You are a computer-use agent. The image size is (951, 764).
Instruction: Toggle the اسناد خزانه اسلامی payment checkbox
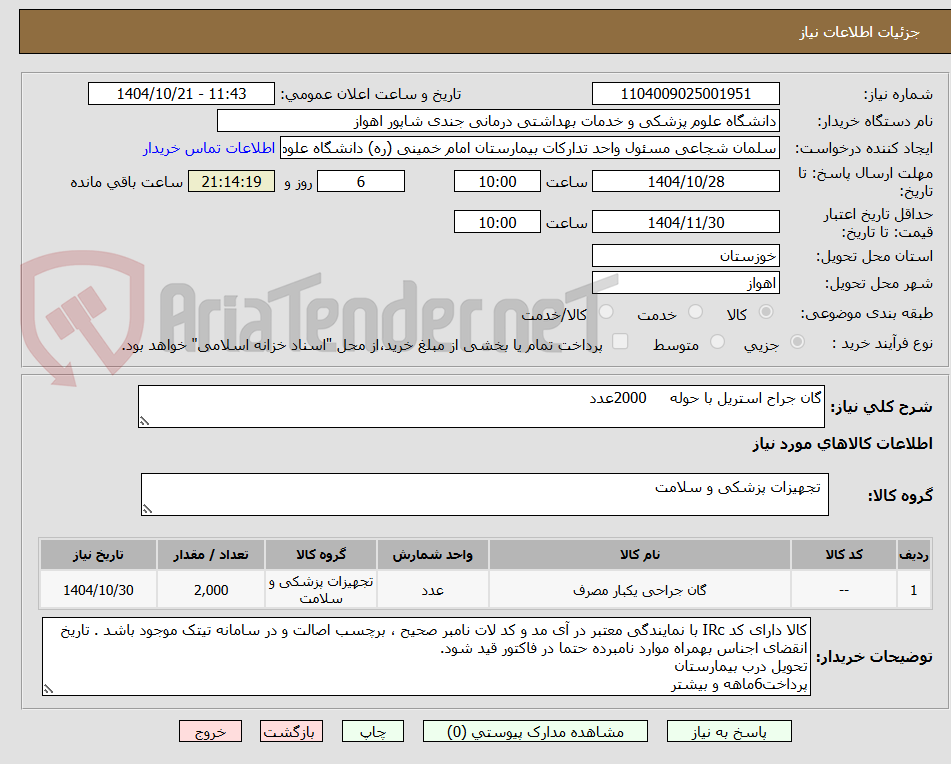pyautogui.click(x=620, y=341)
